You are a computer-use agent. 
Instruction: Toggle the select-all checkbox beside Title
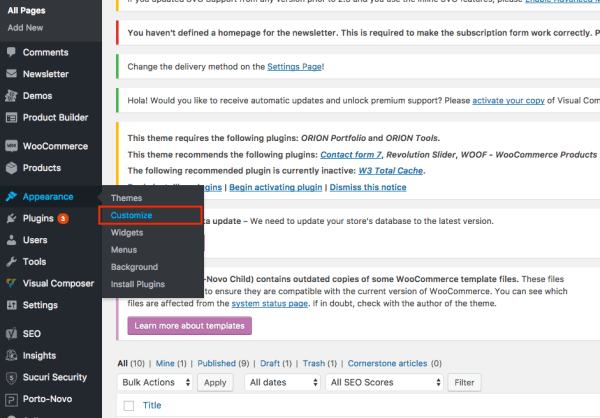point(128,406)
